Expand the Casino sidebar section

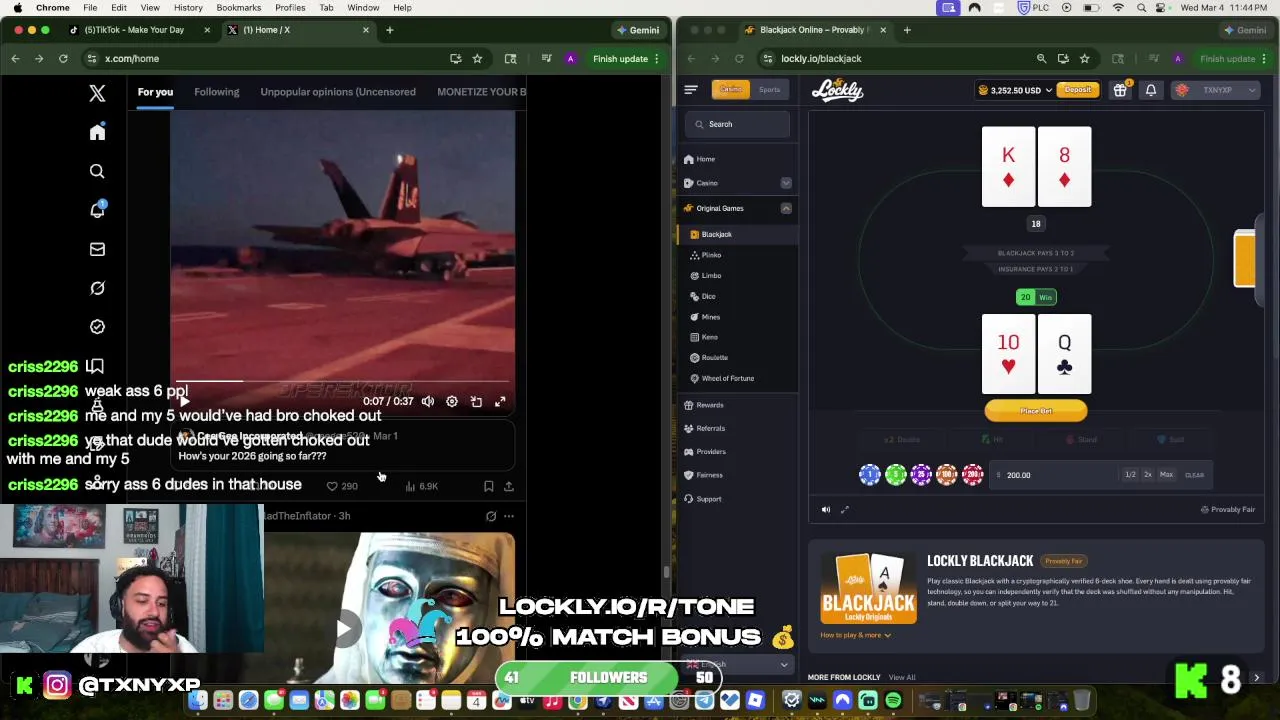coord(786,183)
